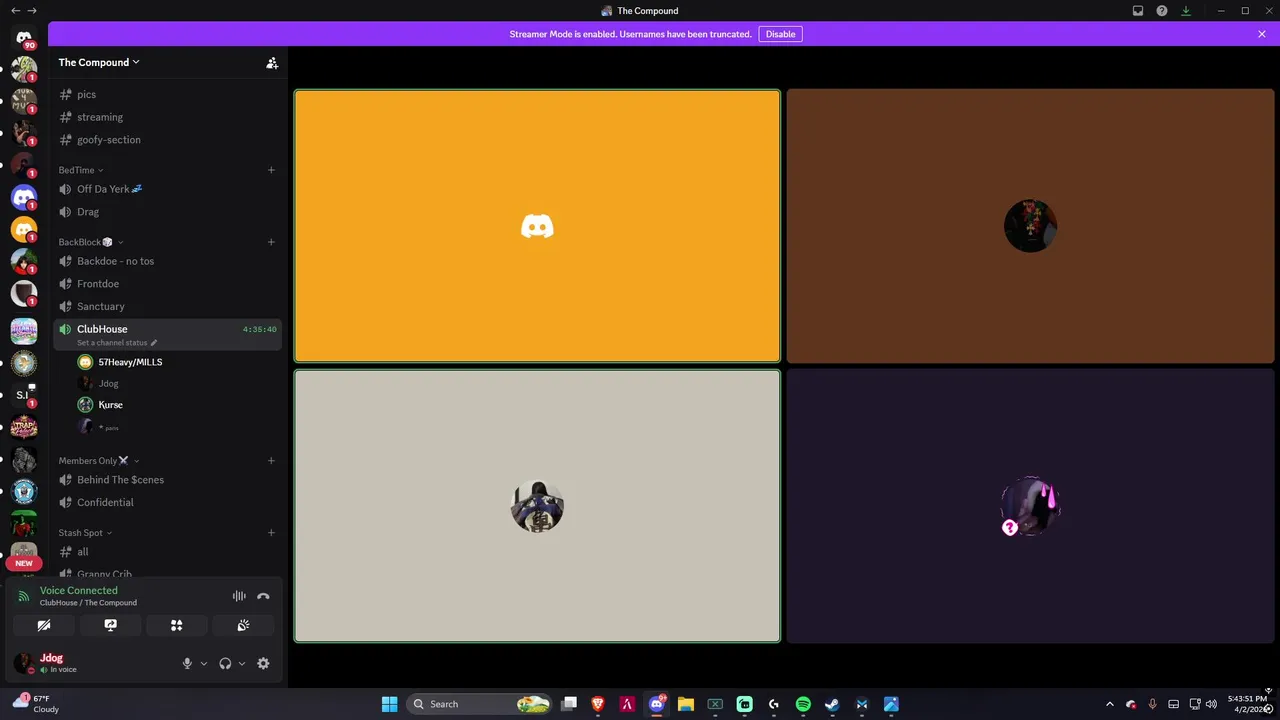Collapse the Stash Spot category
Image resolution: width=1280 pixels, height=720 pixels.
tap(85, 533)
